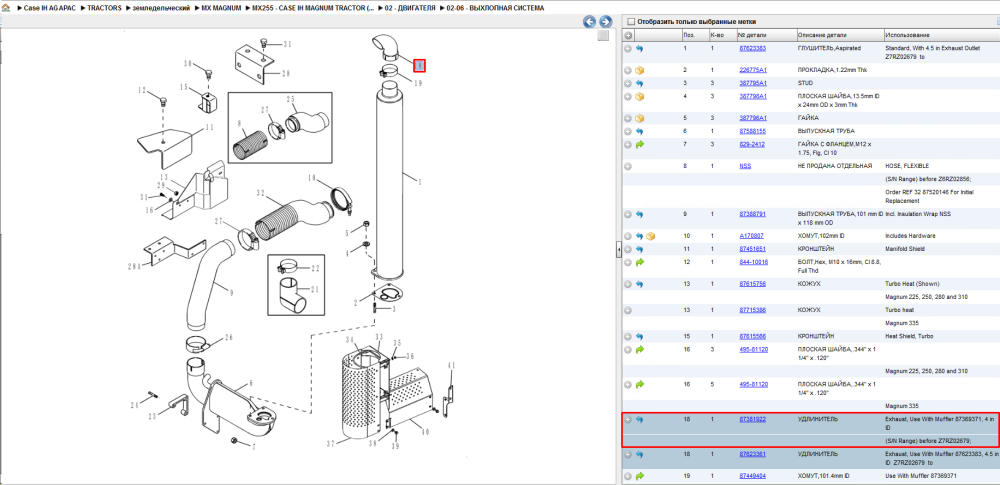The height and width of the screenshot is (485, 1000).
Task: Open part number link 829-2412
Action: coord(752,144)
